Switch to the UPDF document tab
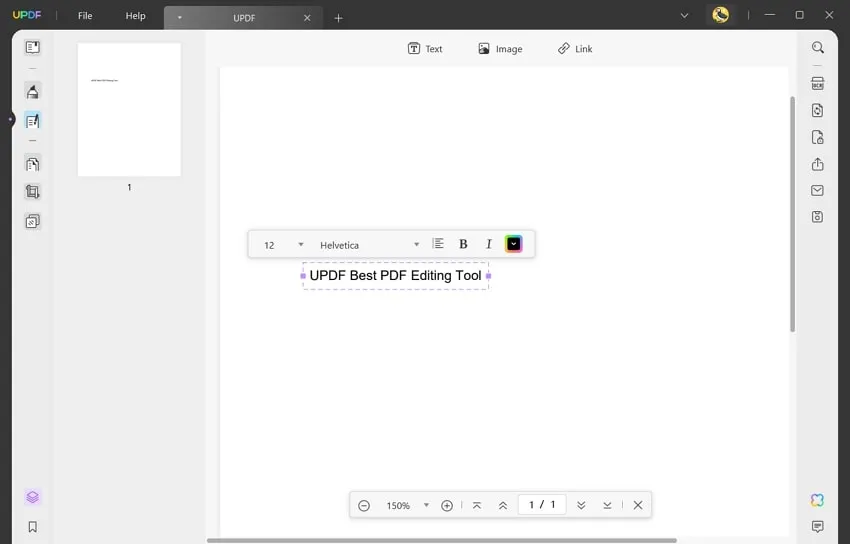The image size is (850, 544). (x=244, y=18)
